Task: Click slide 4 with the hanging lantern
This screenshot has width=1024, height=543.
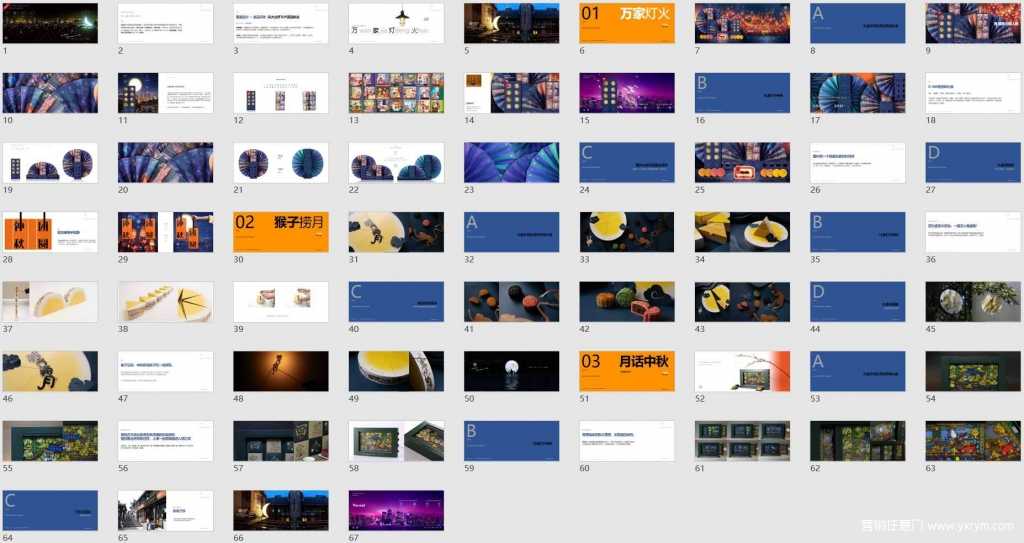Action: [396, 23]
